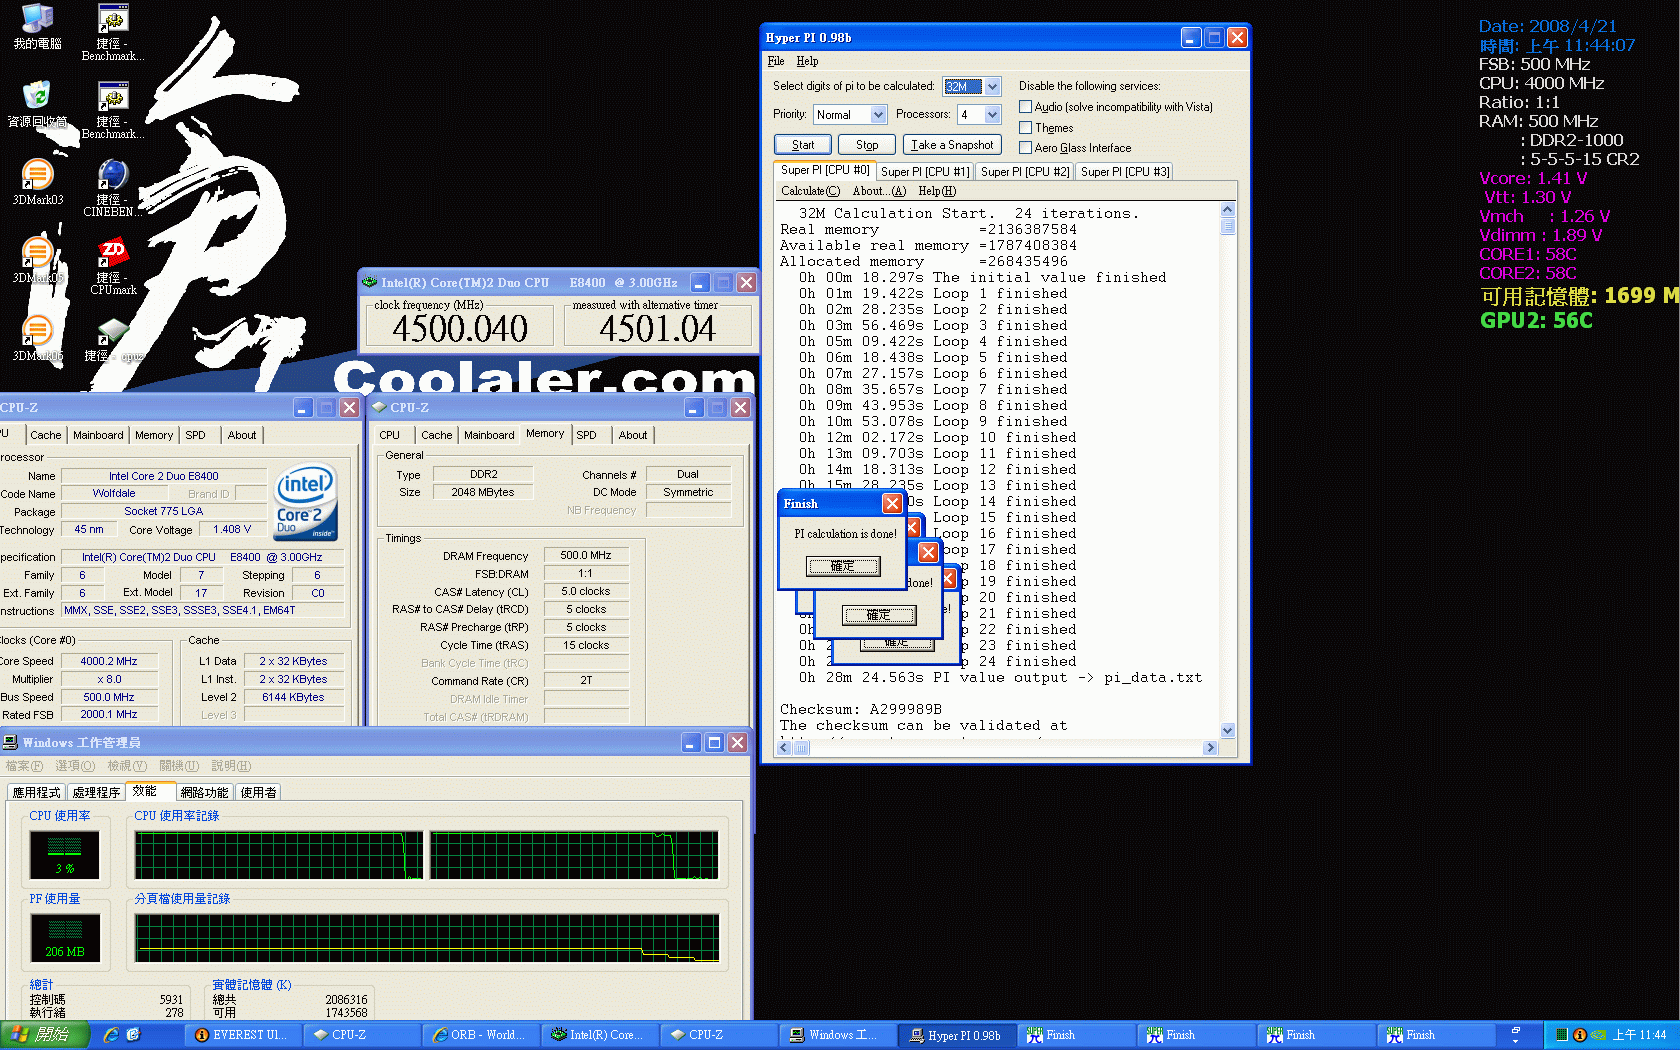Open the second Benchmark shortcut icon
Viewport: 1680px width, 1050px height.
(113, 111)
